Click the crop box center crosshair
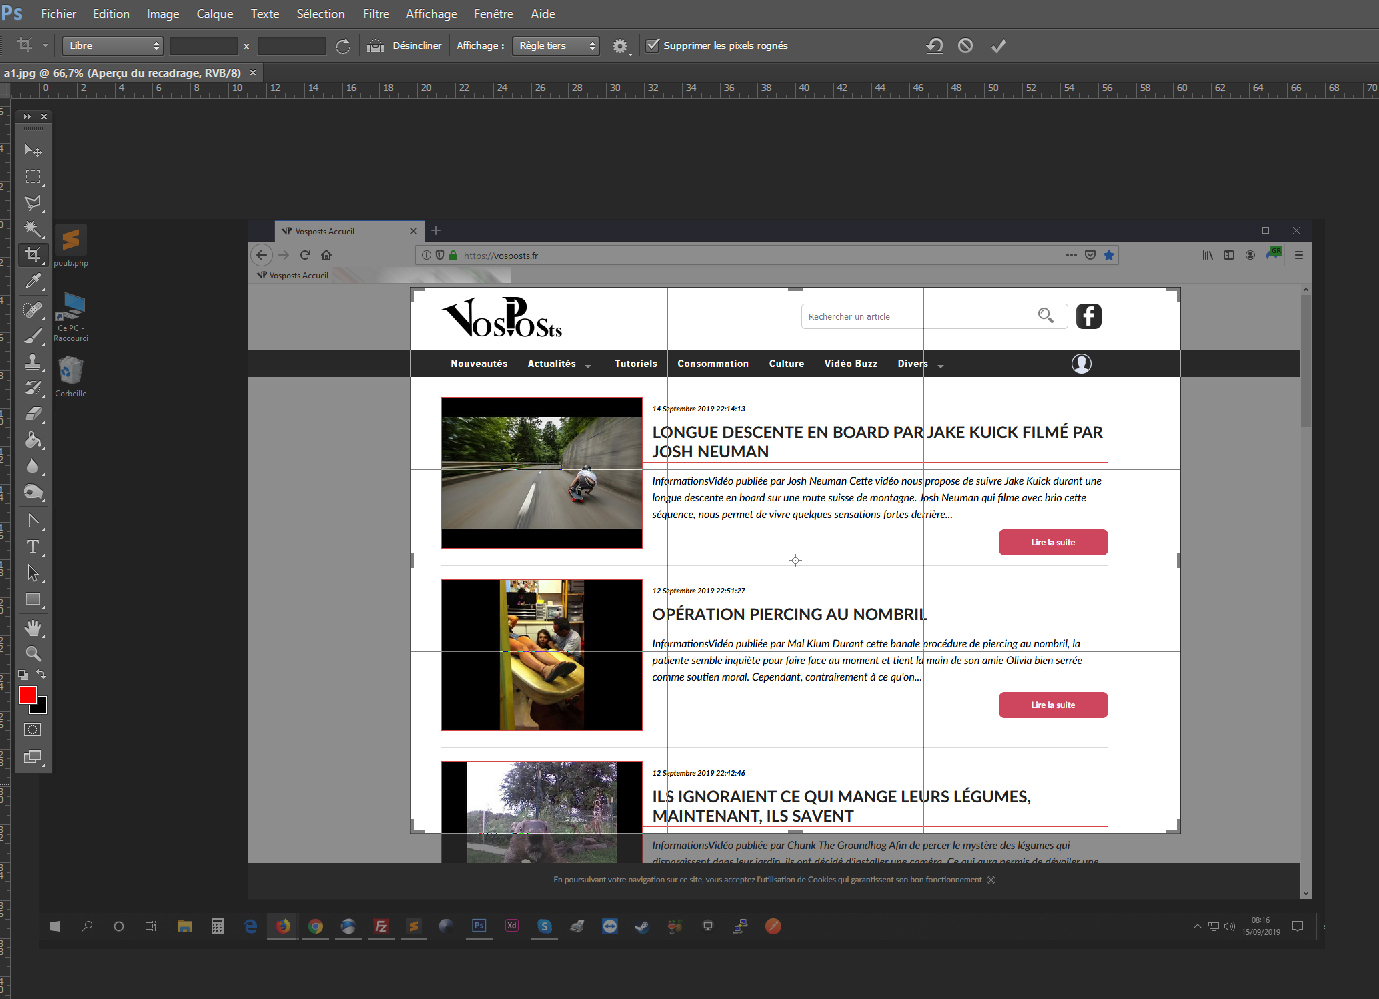Viewport: 1379px width, 999px height. click(x=796, y=561)
